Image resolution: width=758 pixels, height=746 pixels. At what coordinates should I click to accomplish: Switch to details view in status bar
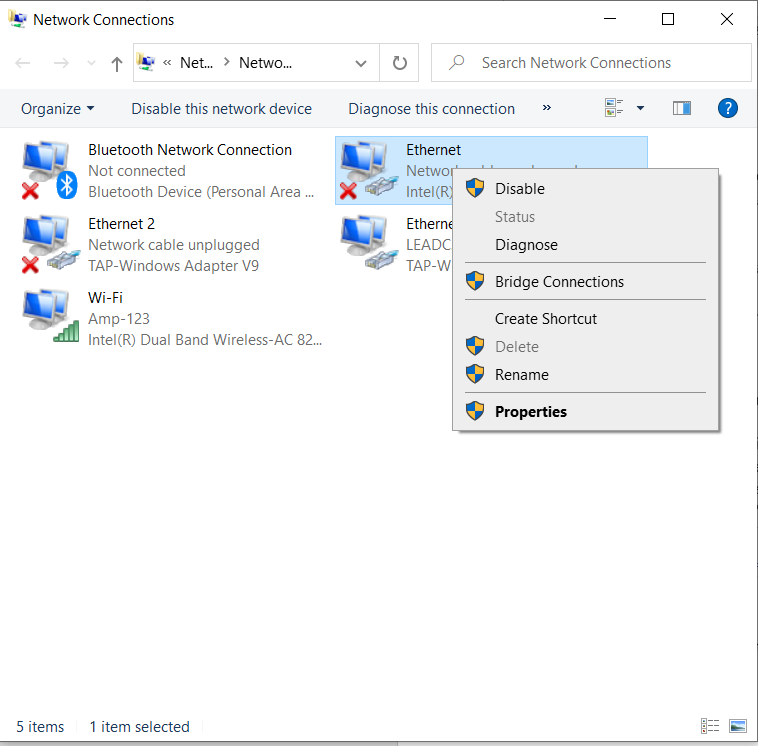710,726
